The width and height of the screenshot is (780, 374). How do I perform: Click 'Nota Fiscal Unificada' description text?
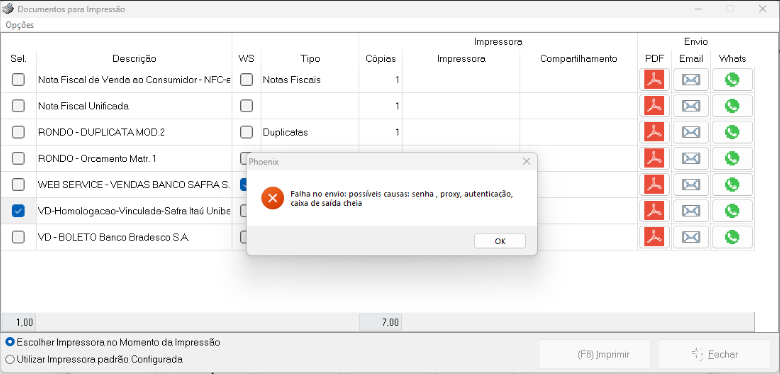[x=84, y=106]
